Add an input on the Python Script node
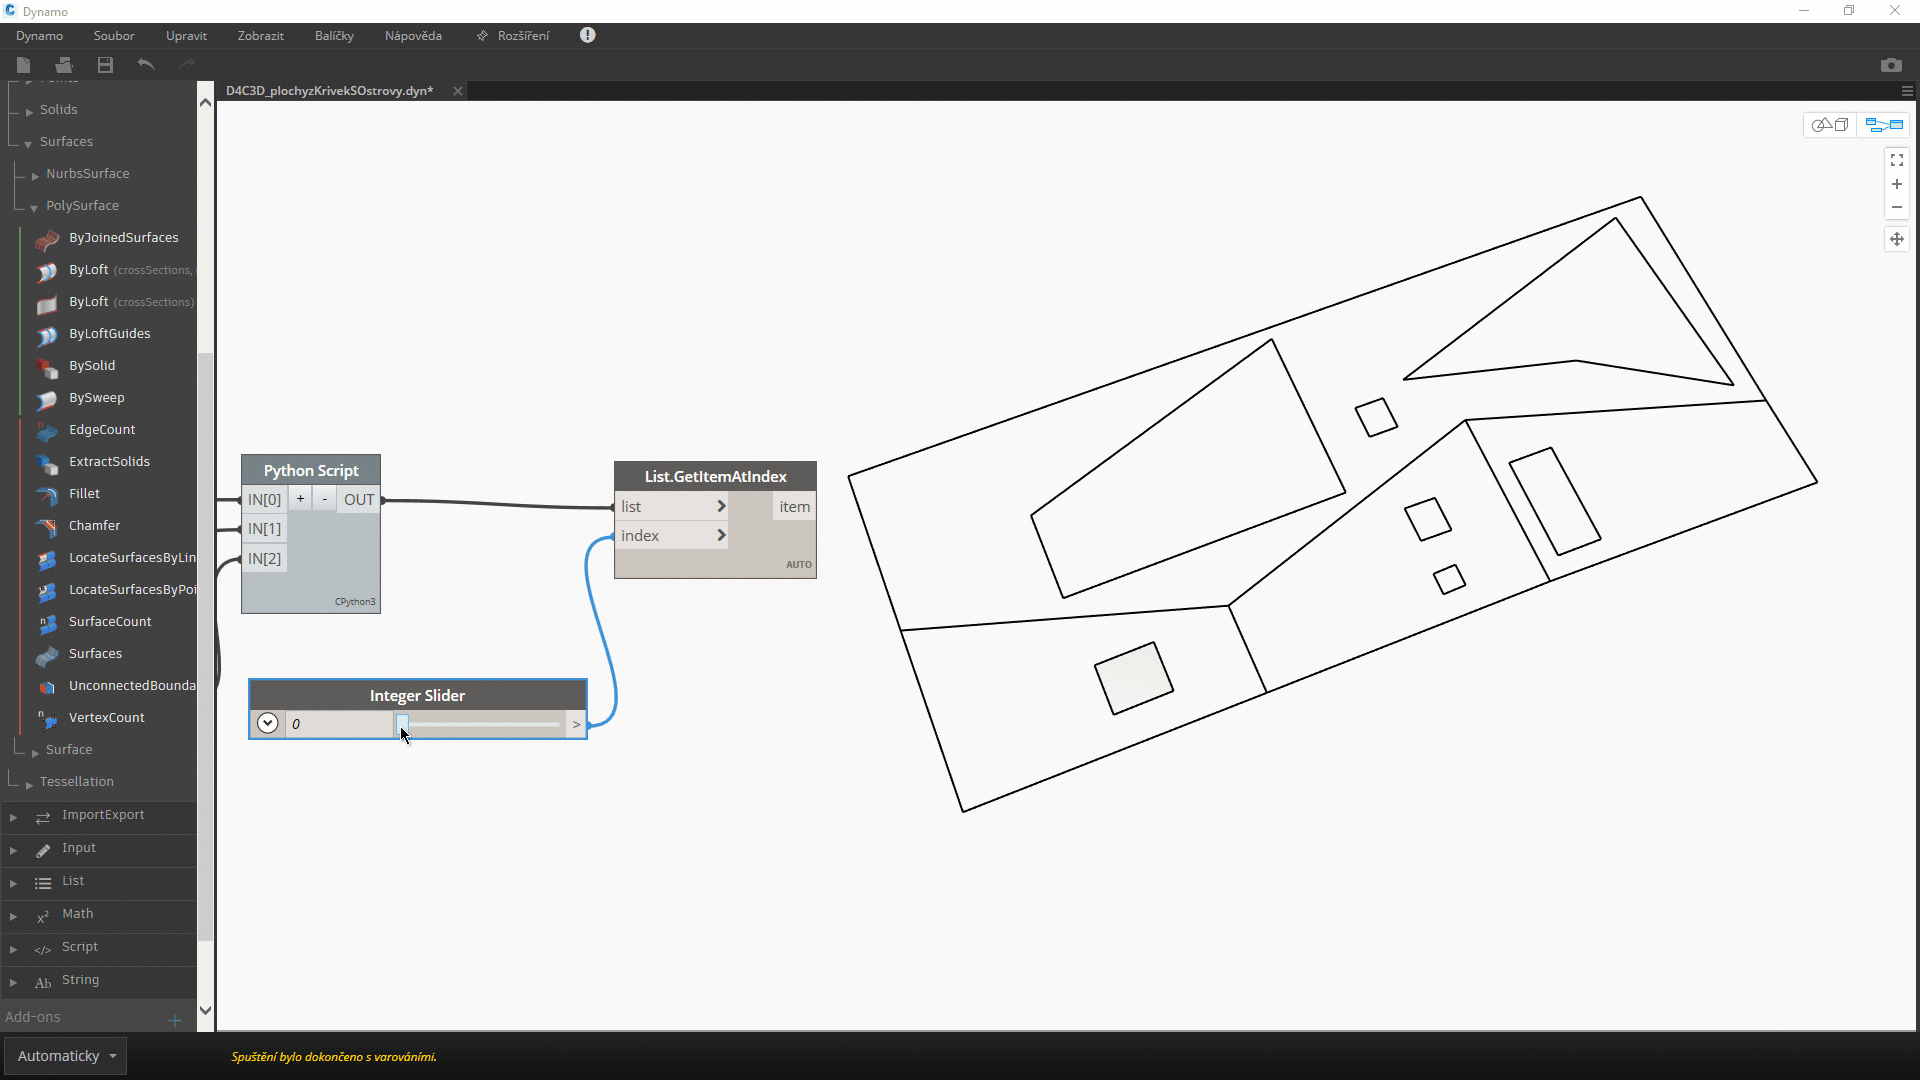The height and width of the screenshot is (1080, 1920). click(x=299, y=498)
